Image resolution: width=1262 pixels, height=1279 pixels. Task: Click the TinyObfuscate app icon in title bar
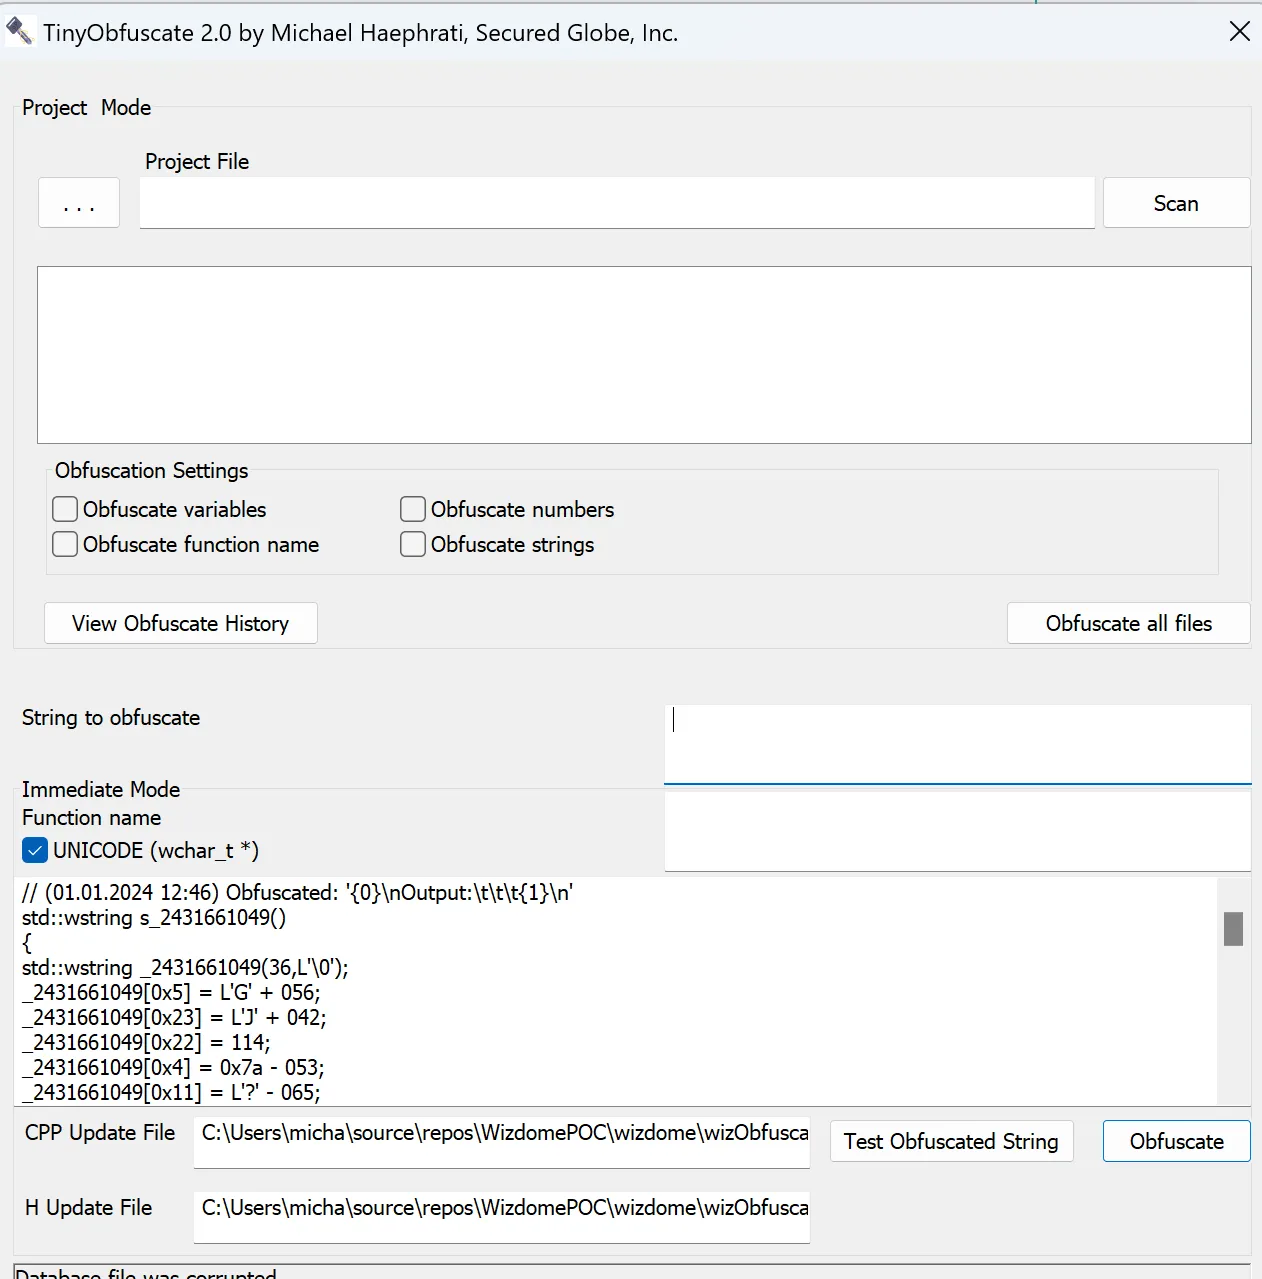click(x=20, y=32)
